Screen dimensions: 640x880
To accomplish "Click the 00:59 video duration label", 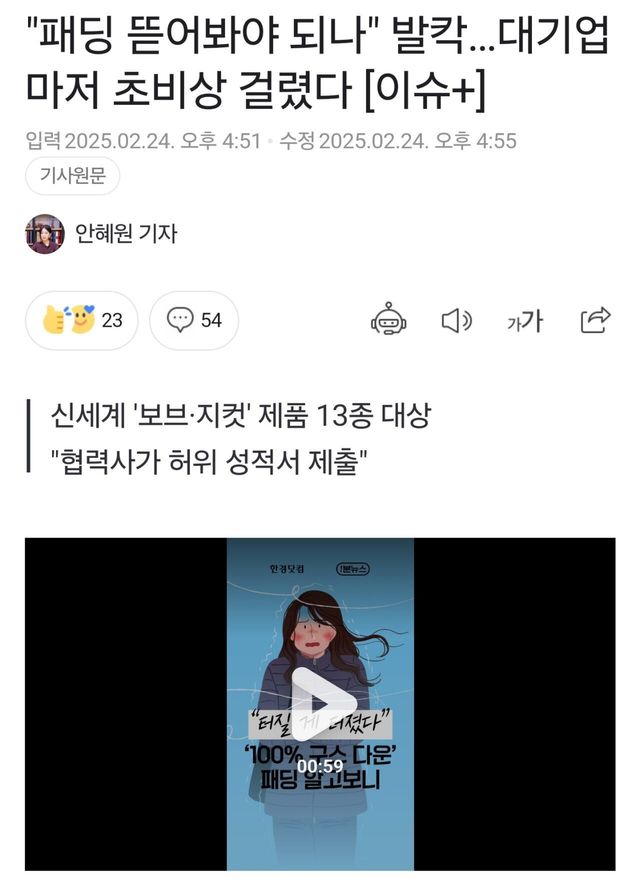I will (x=320, y=766).
